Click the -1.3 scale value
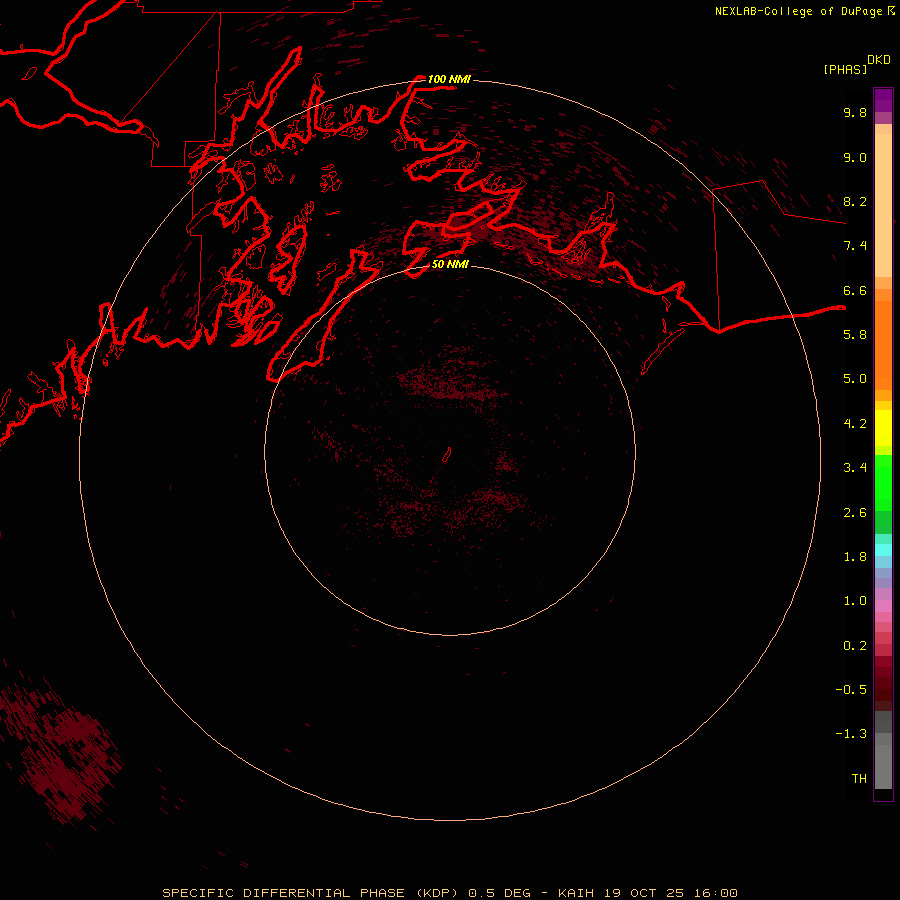 click(x=851, y=734)
